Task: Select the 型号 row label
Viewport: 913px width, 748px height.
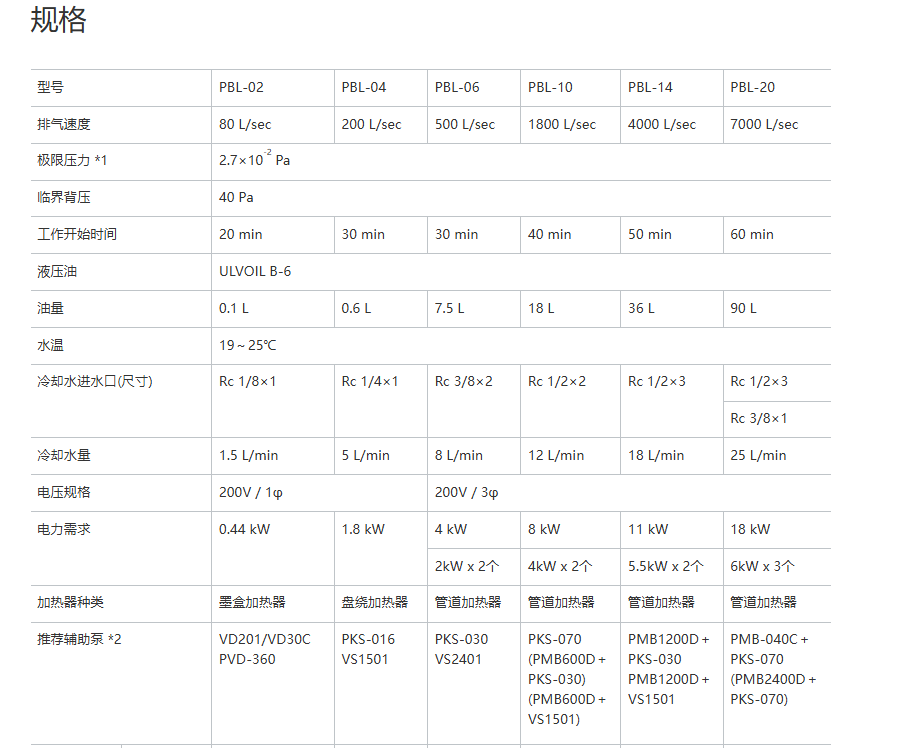Action: tap(51, 87)
